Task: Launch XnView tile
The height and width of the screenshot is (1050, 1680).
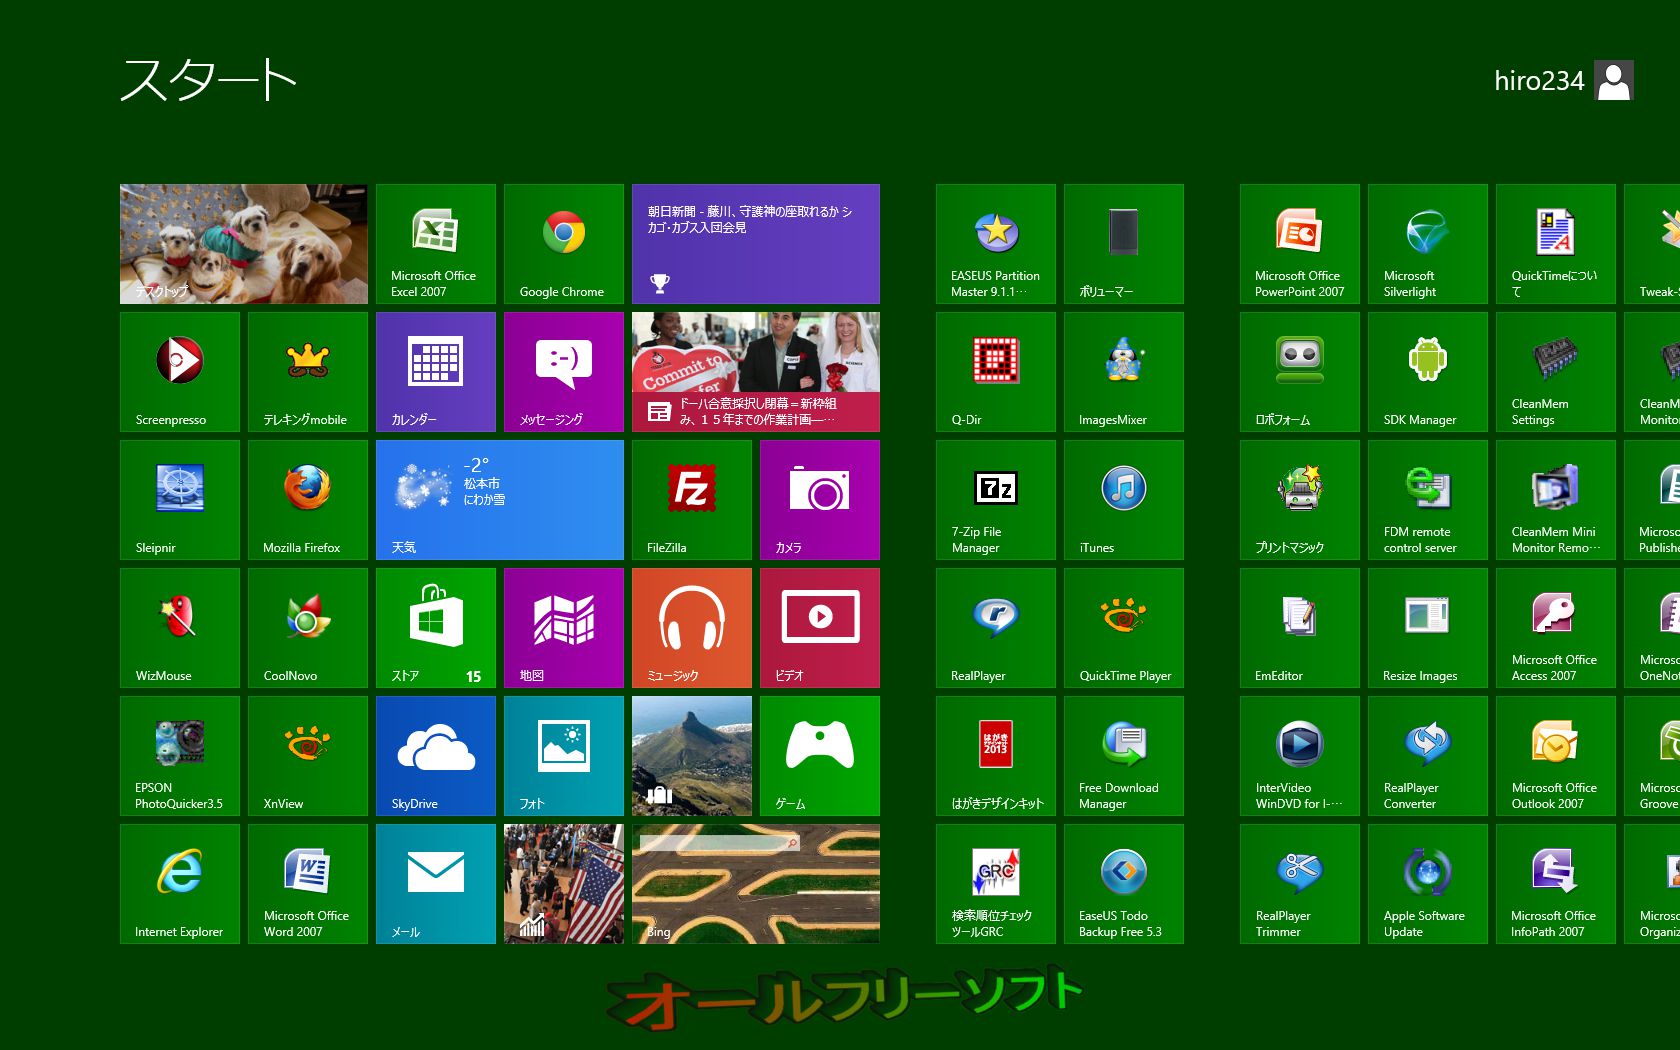Action: tap(308, 756)
